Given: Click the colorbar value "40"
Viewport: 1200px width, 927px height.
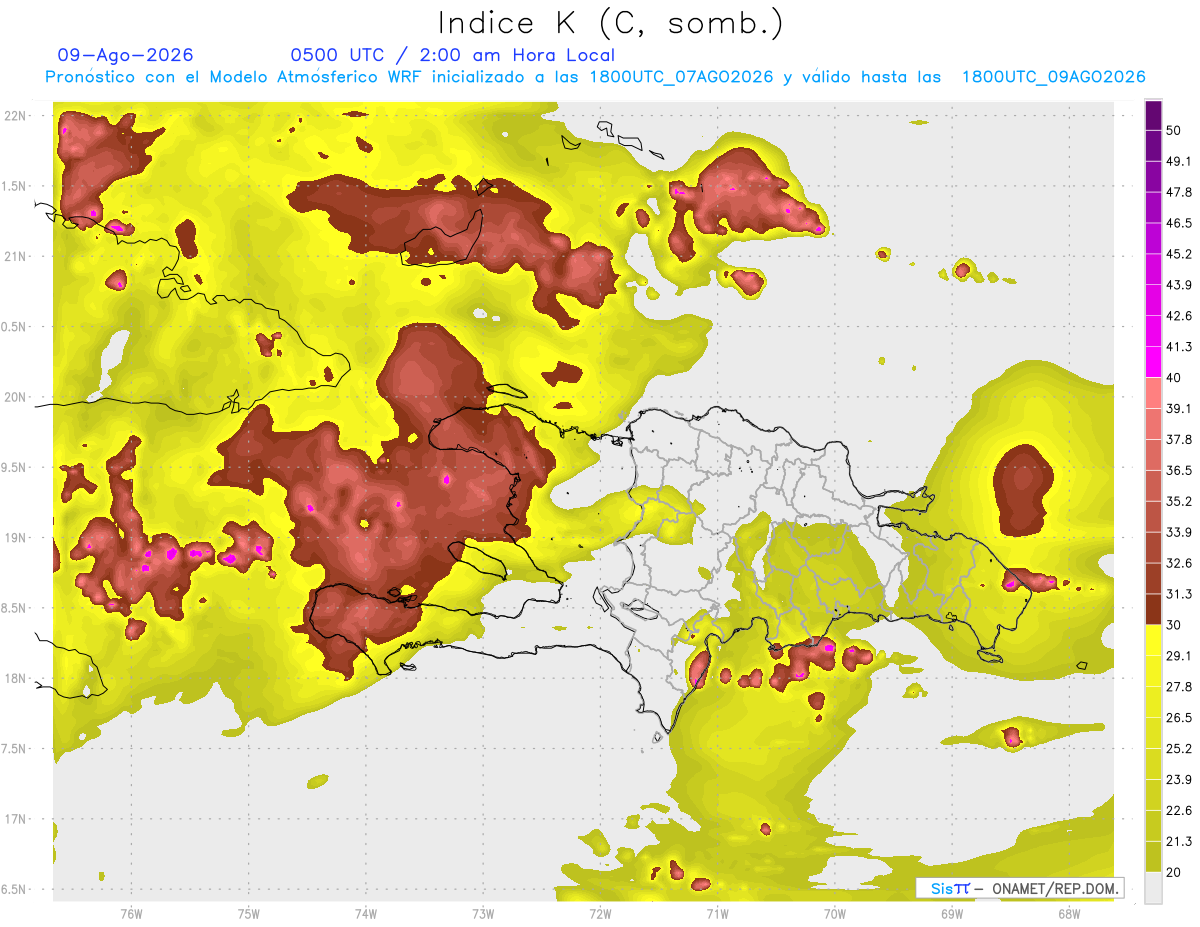Looking at the screenshot, I should 1175,378.
